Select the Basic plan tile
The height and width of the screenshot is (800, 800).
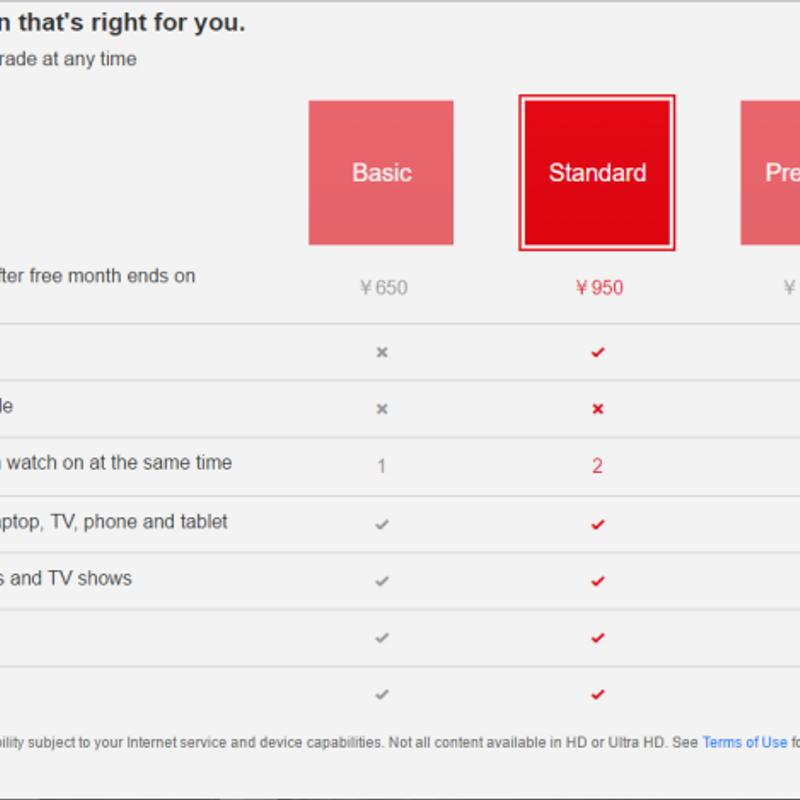pyautogui.click(x=381, y=172)
